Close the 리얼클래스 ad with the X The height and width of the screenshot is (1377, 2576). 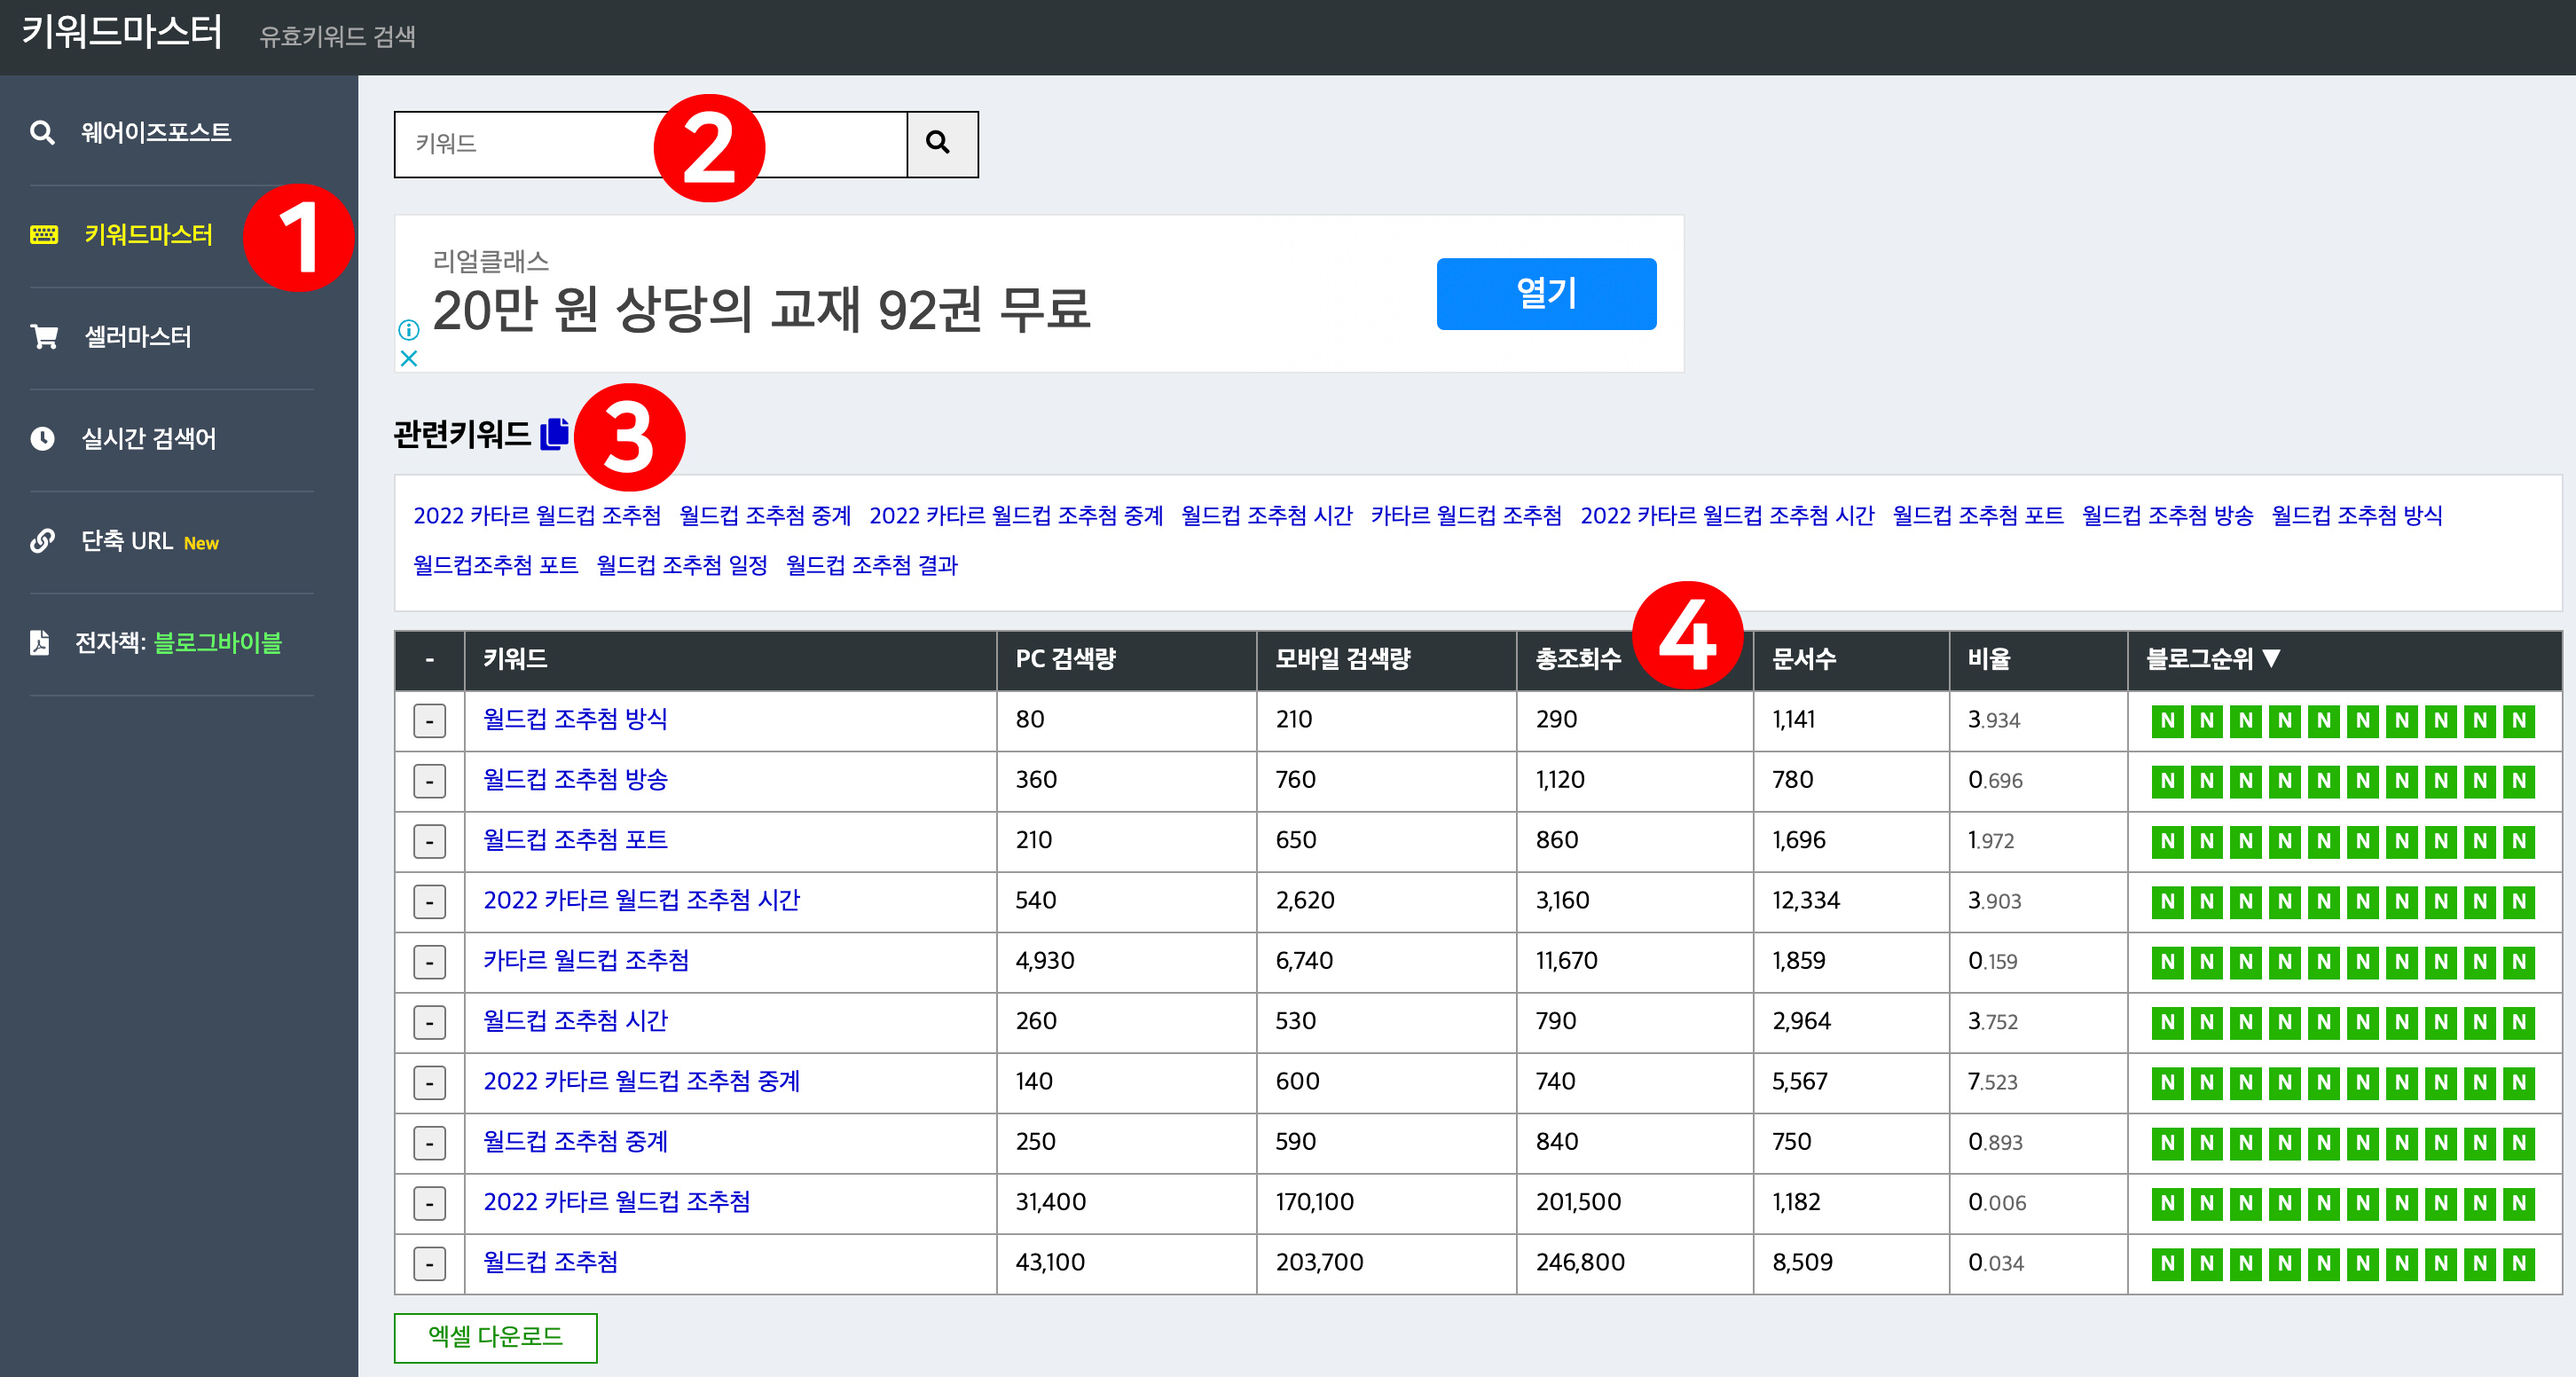coord(409,361)
